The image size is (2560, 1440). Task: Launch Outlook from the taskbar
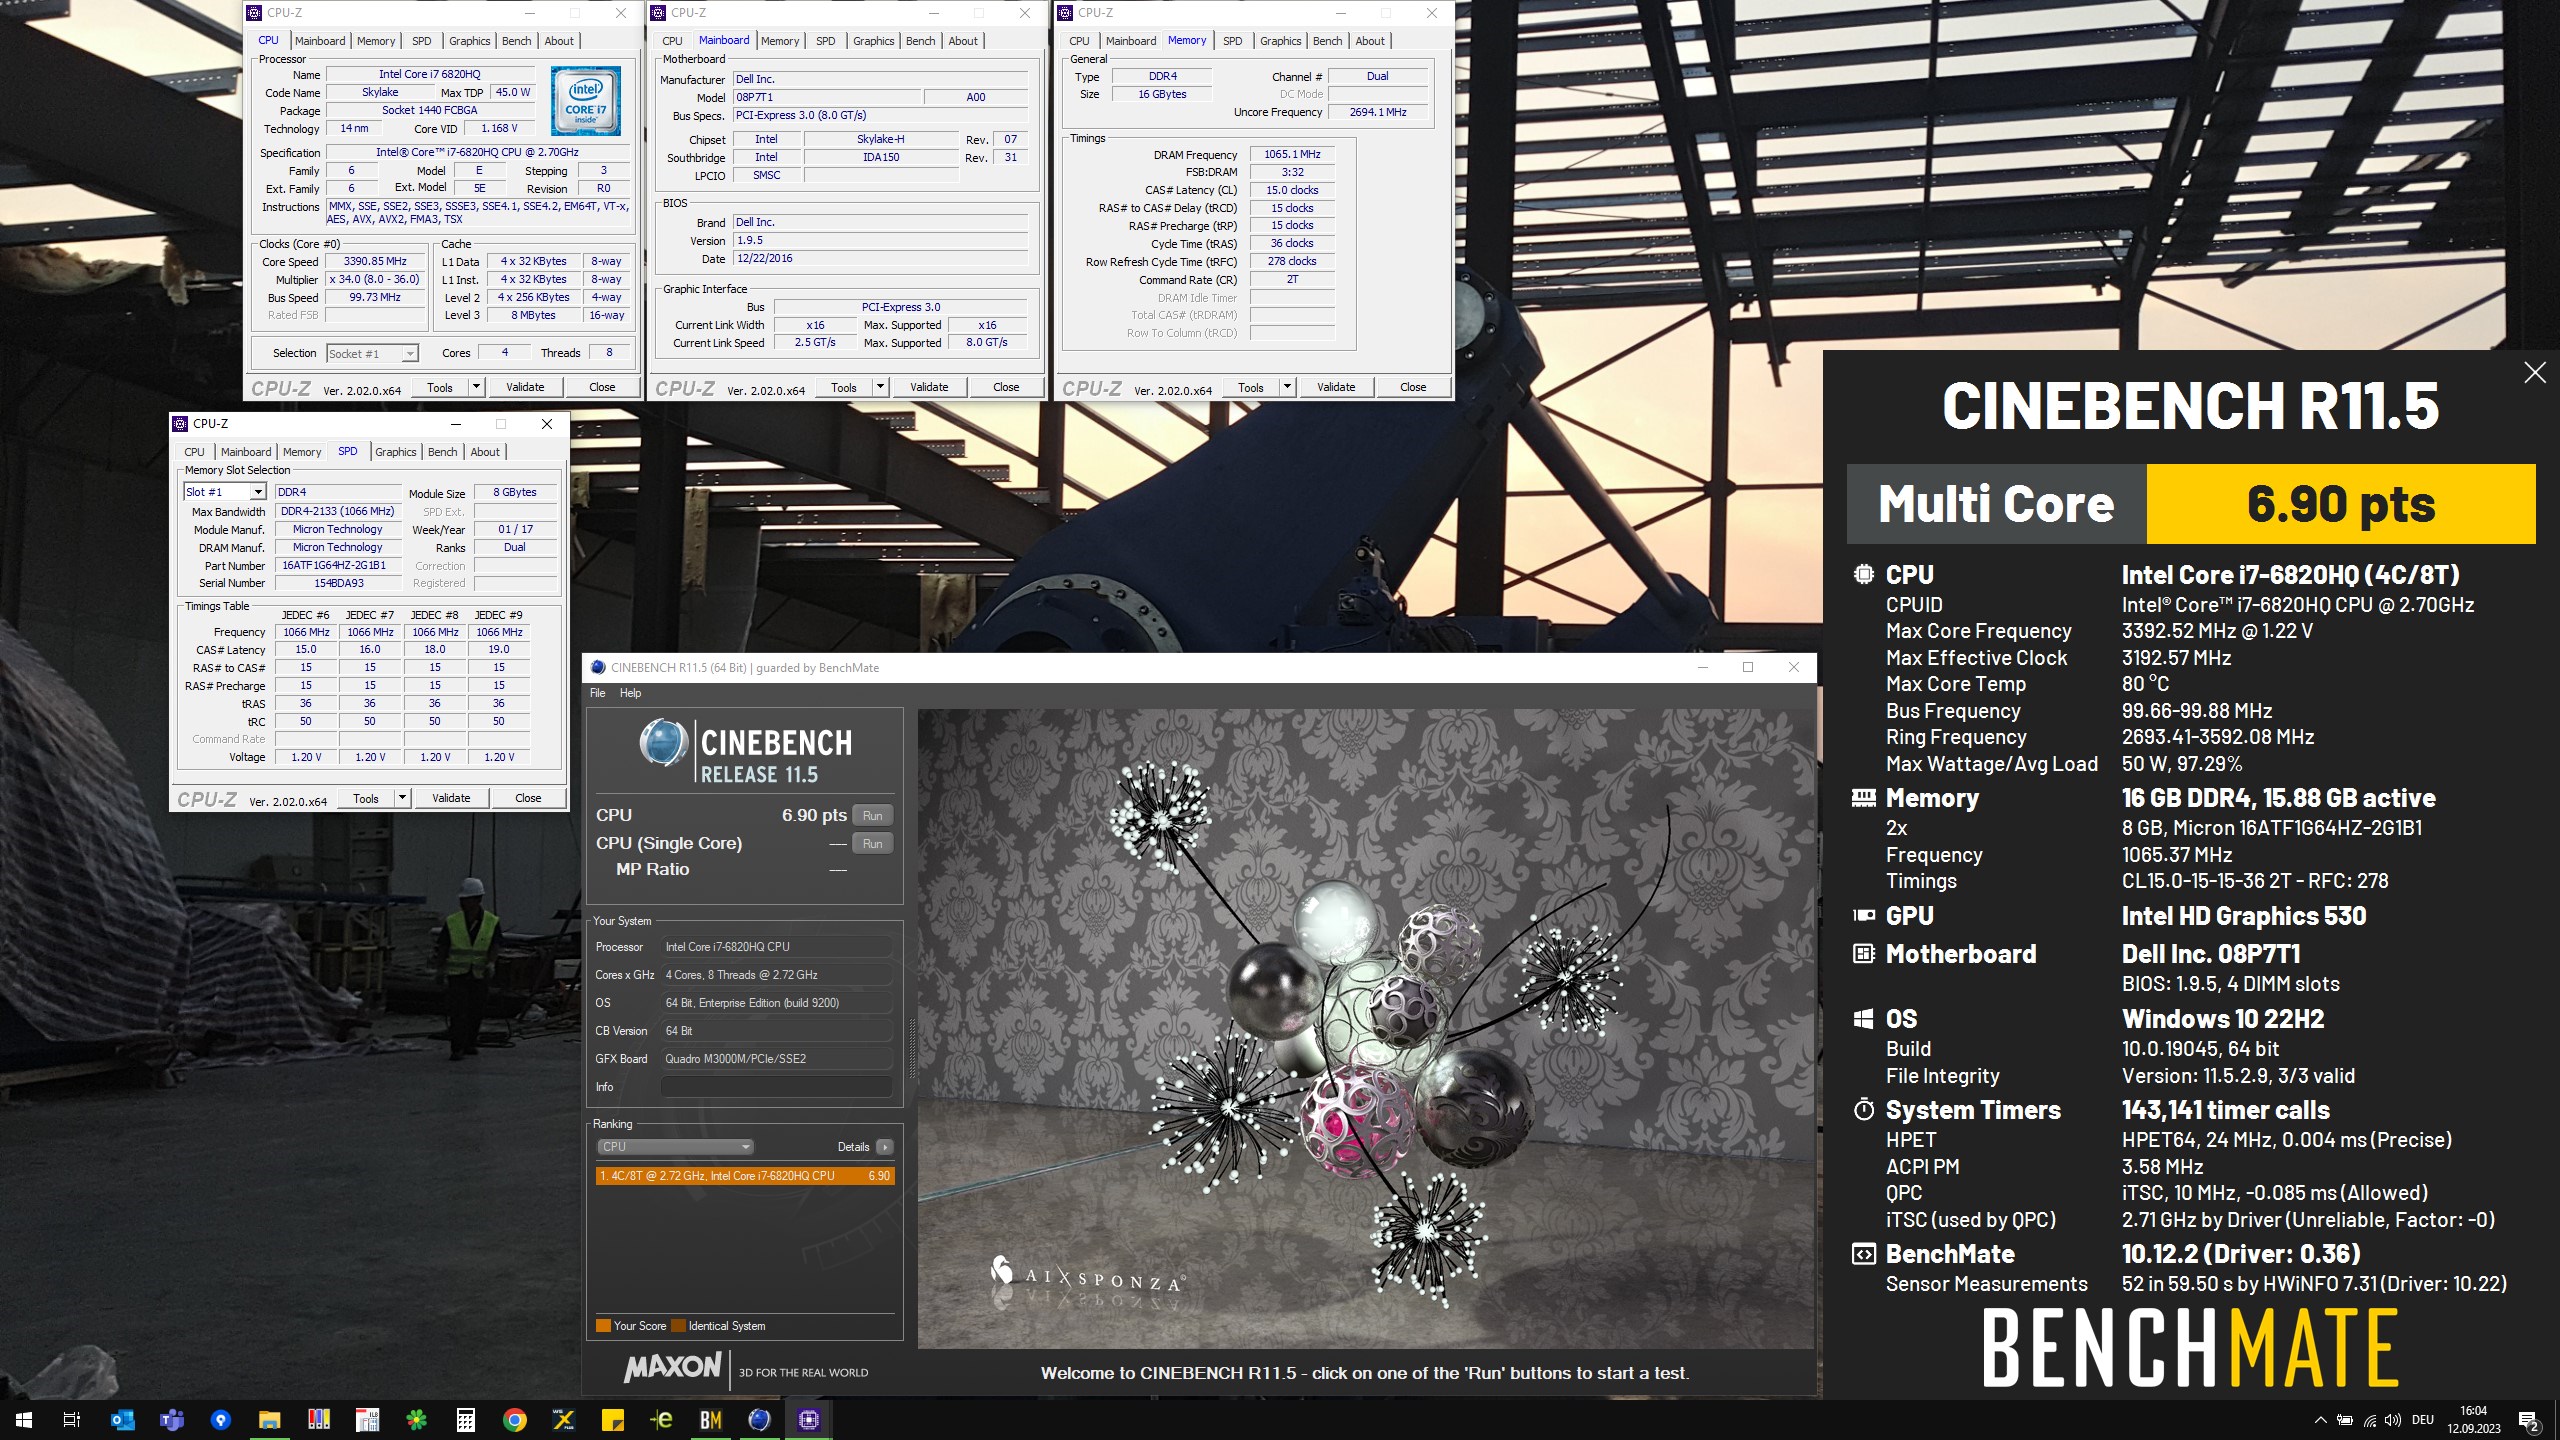coord(122,1419)
